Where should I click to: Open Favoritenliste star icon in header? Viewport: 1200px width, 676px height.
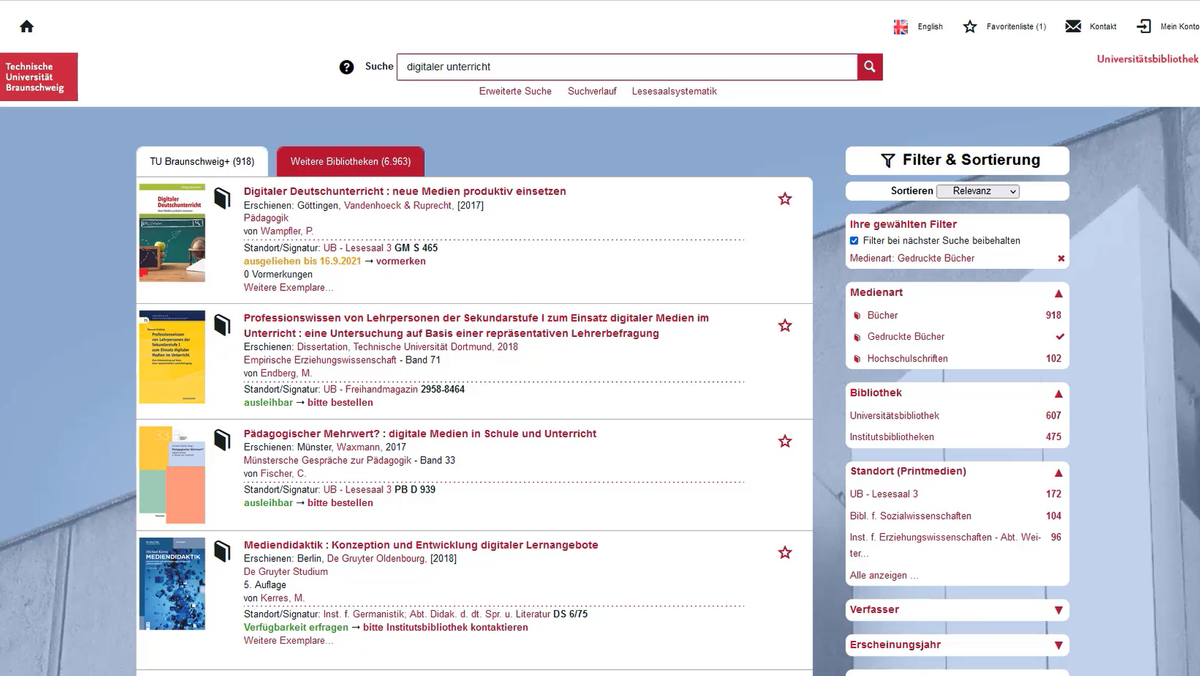pyautogui.click(x=970, y=27)
